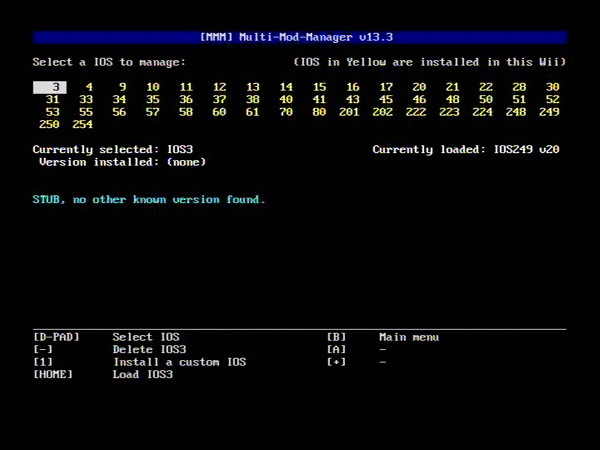Select IOS 33 entry
The image size is (600, 450).
(x=86, y=99)
